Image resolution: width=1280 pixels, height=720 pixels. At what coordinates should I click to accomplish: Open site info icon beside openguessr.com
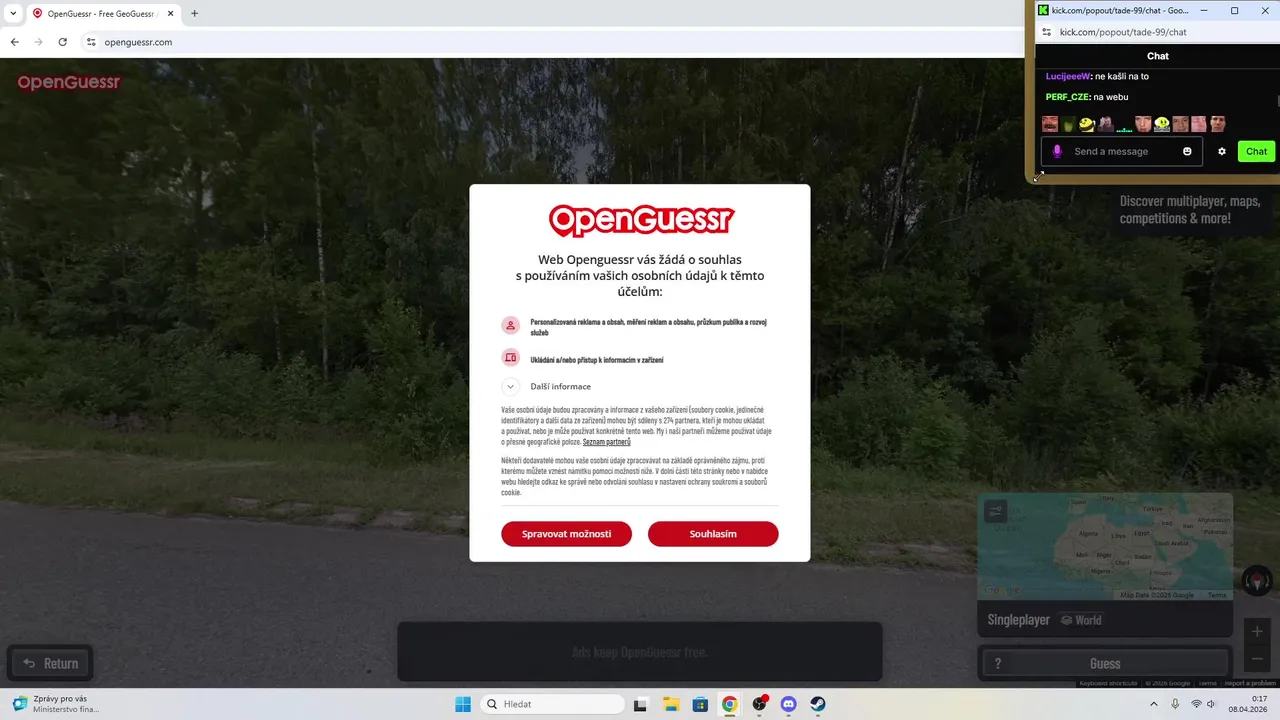91,42
